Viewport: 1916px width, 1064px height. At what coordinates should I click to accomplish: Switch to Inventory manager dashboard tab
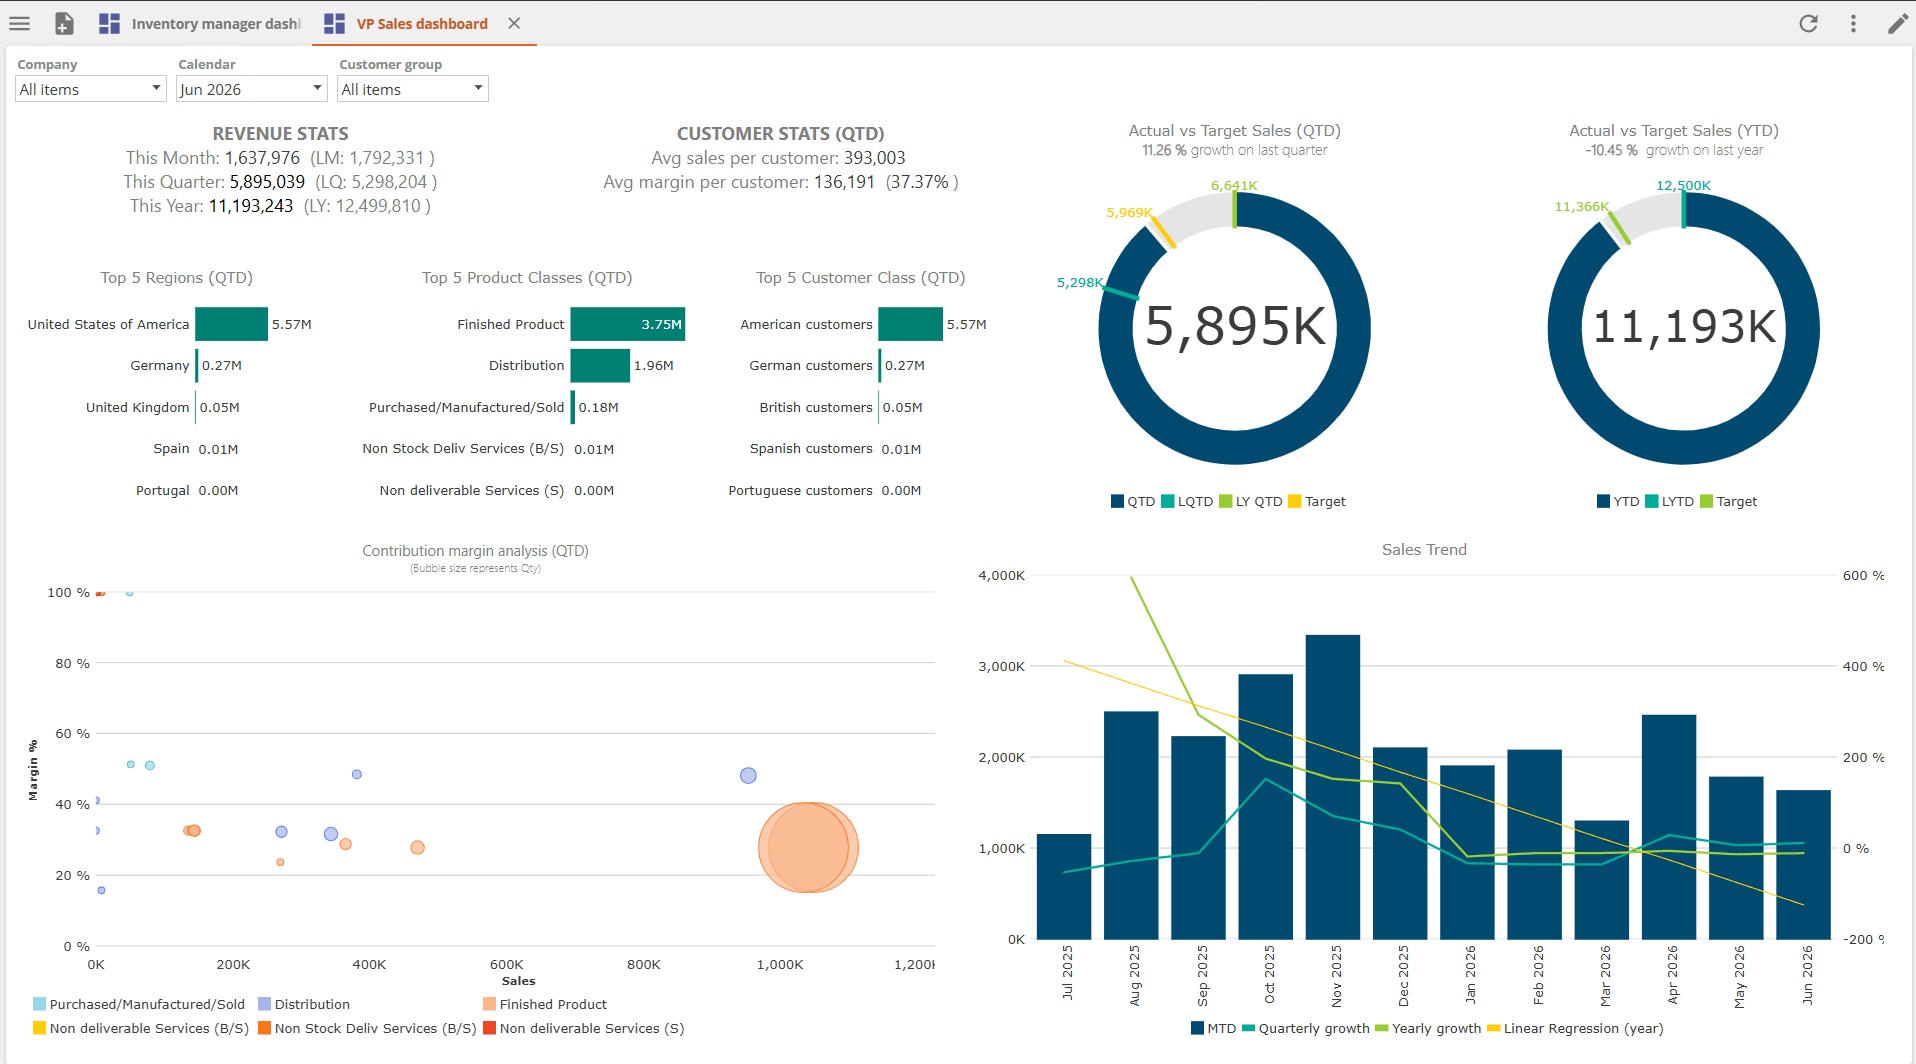point(215,23)
